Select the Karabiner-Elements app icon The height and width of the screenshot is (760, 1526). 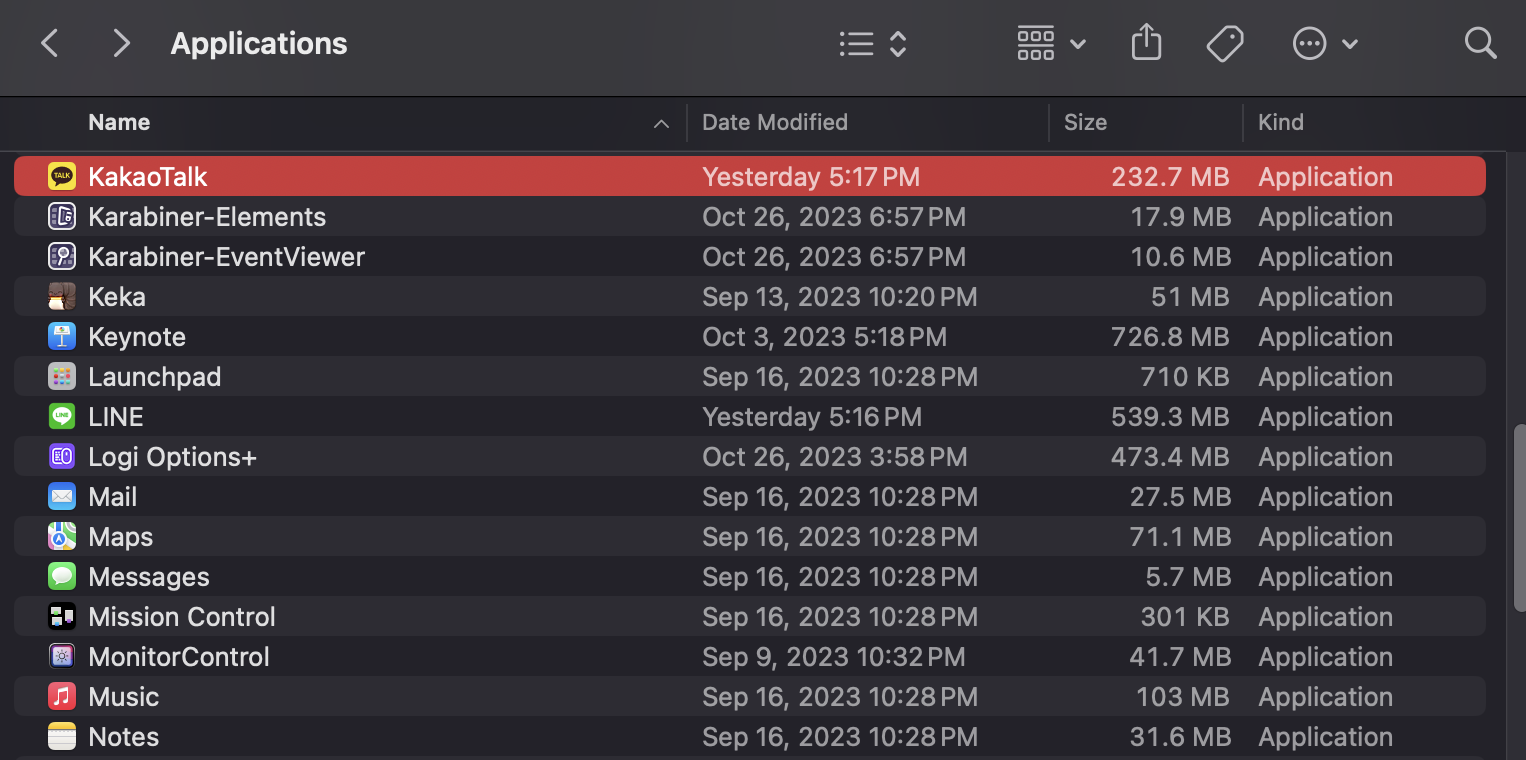pos(62,217)
